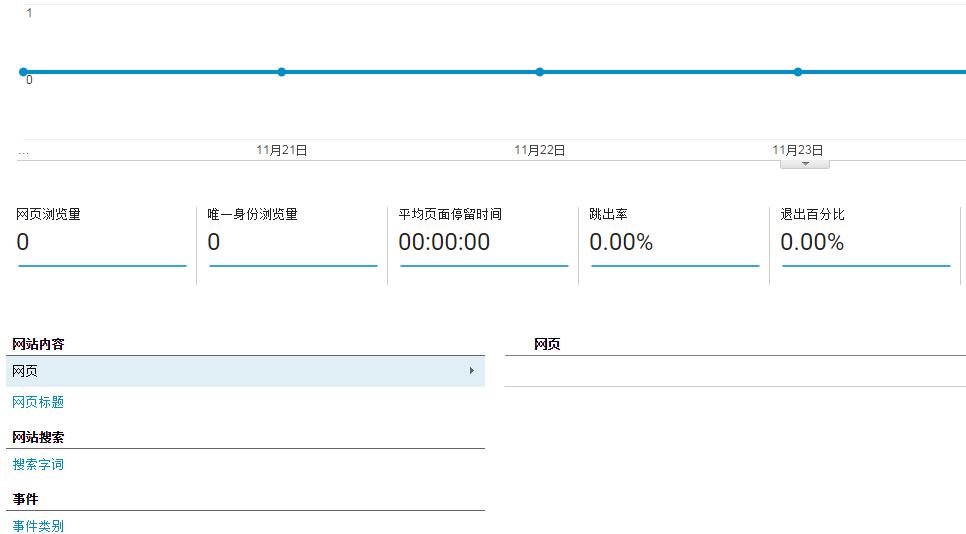Select the 退出百分比 metric tile
Viewport: 966px width, 534px height.
click(x=866, y=238)
